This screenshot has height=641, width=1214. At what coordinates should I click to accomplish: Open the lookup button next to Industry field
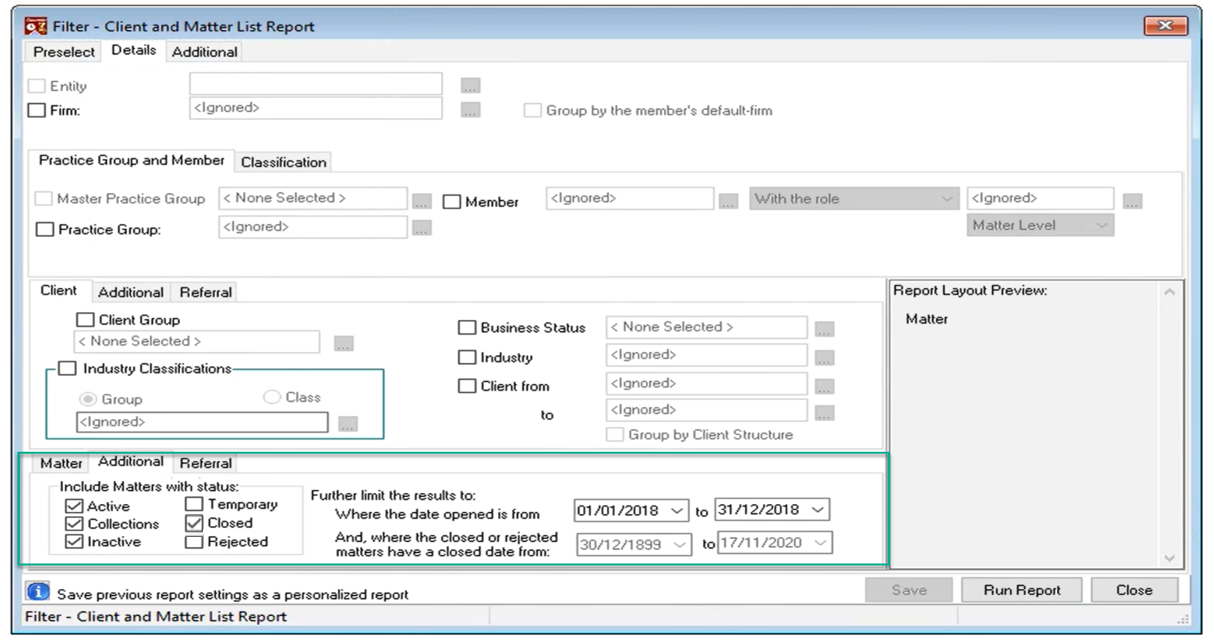[x=824, y=355]
